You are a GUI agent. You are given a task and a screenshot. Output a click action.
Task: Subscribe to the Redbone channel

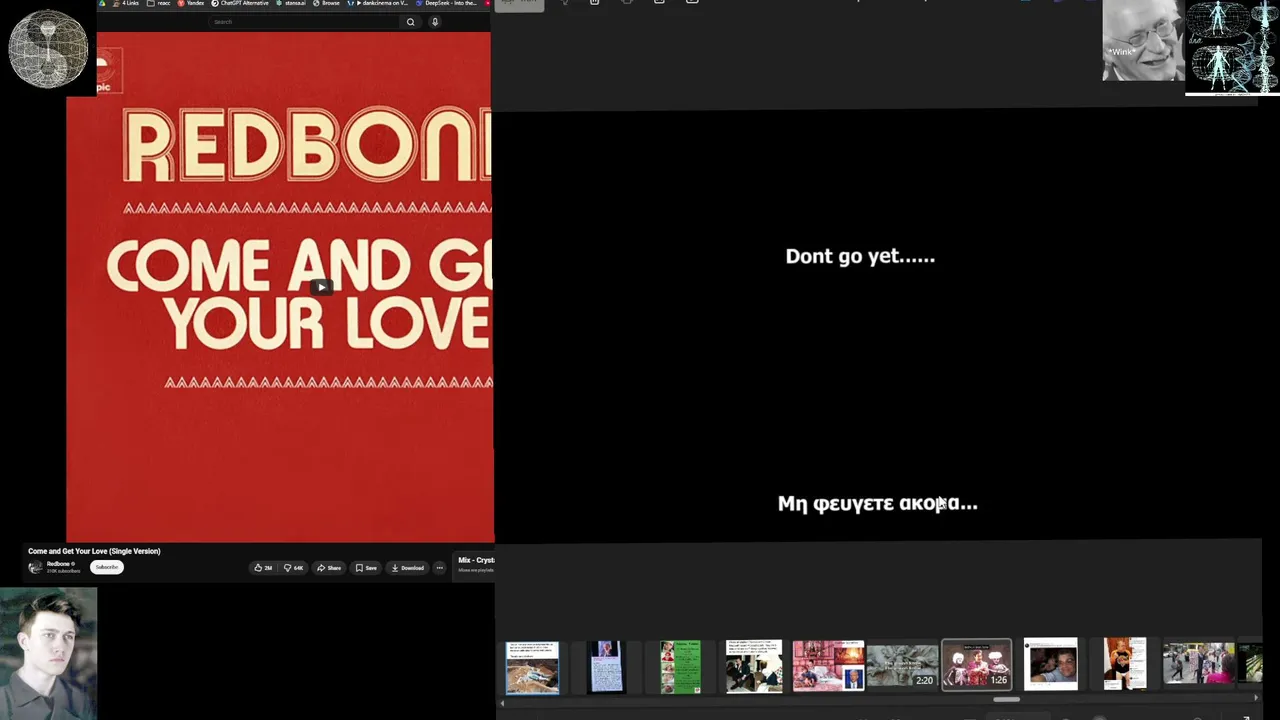[106, 567]
